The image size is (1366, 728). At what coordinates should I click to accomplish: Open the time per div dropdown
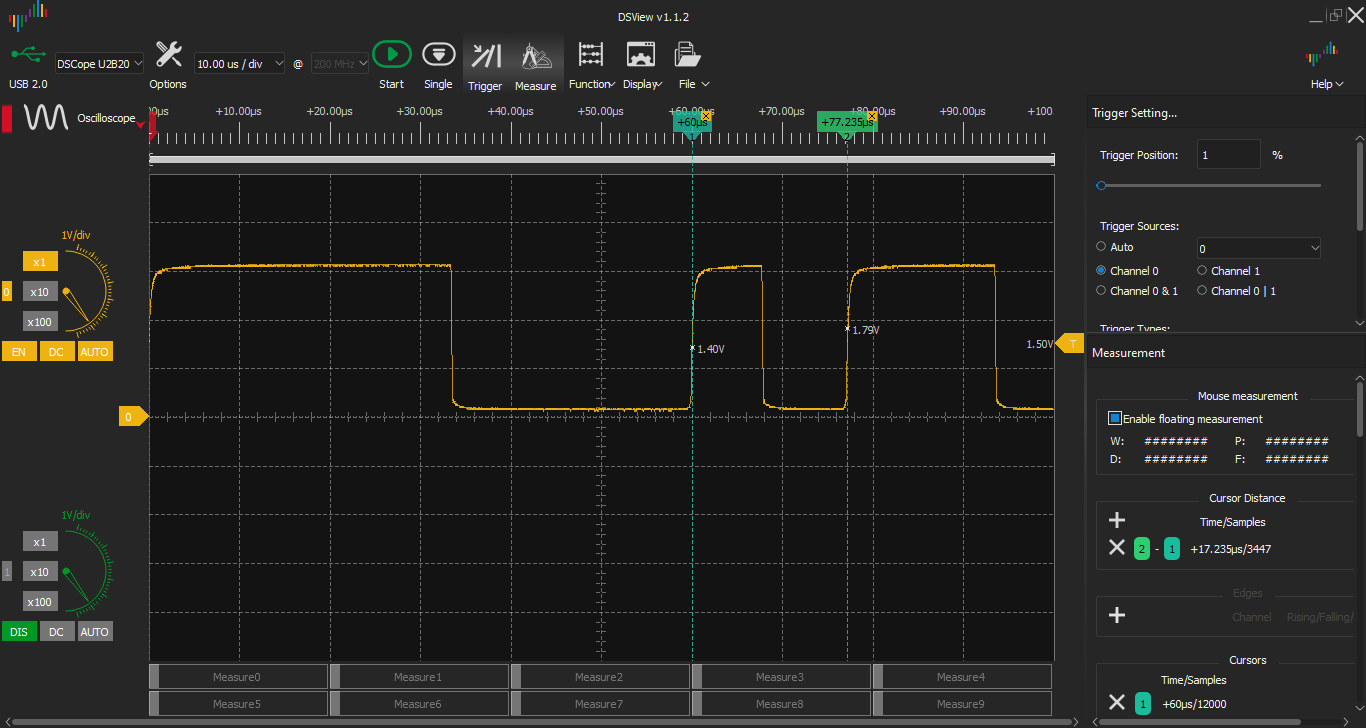pyautogui.click(x=239, y=63)
